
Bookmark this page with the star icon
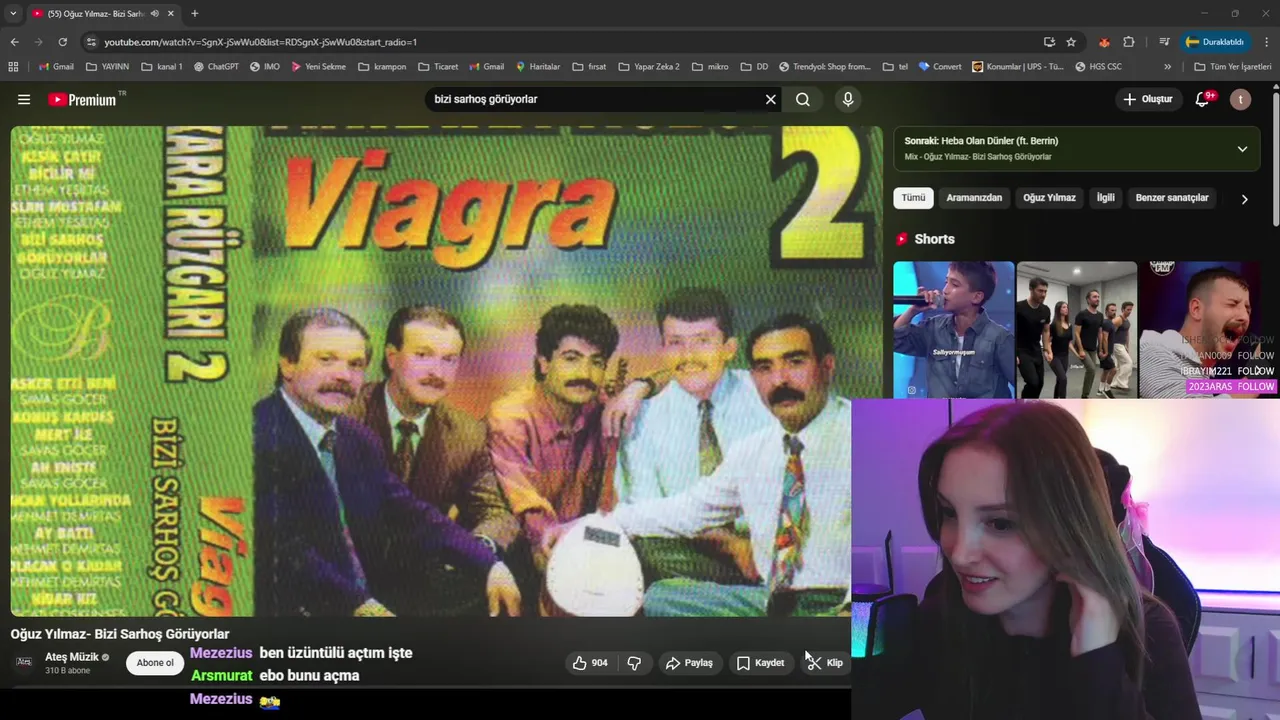(x=1071, y=42)
